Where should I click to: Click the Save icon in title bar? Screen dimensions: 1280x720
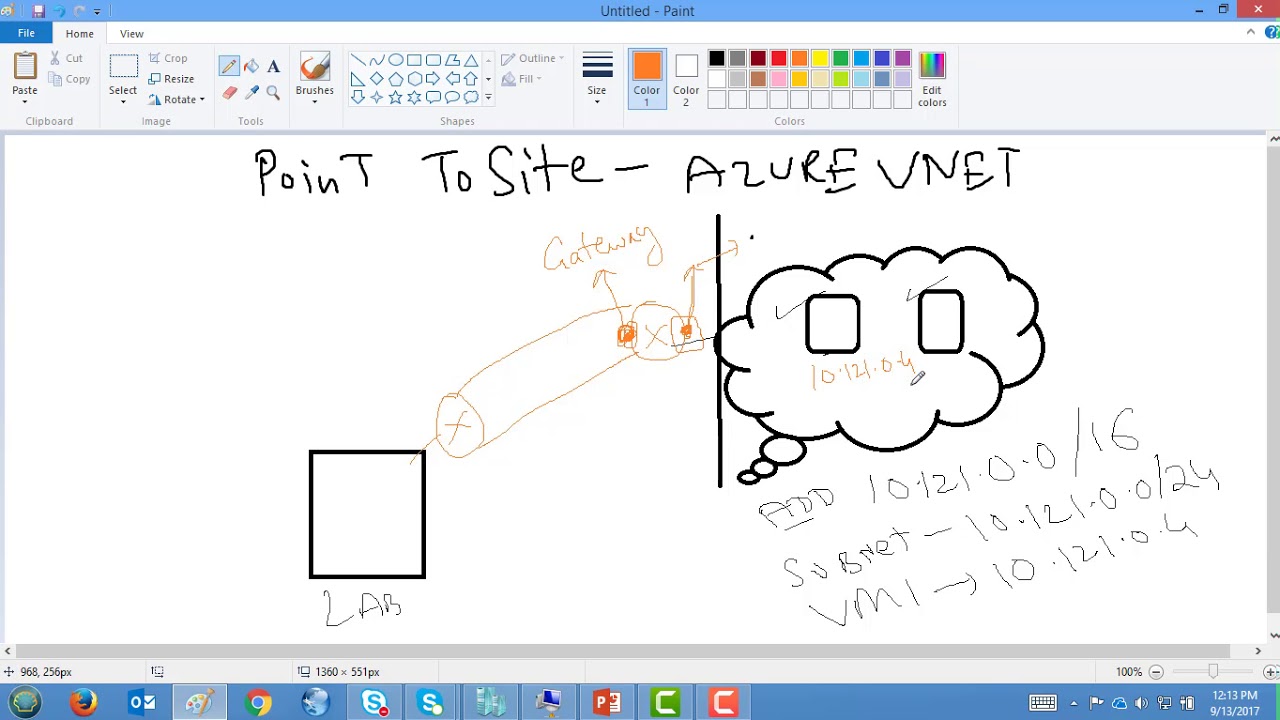coord(38,10)
